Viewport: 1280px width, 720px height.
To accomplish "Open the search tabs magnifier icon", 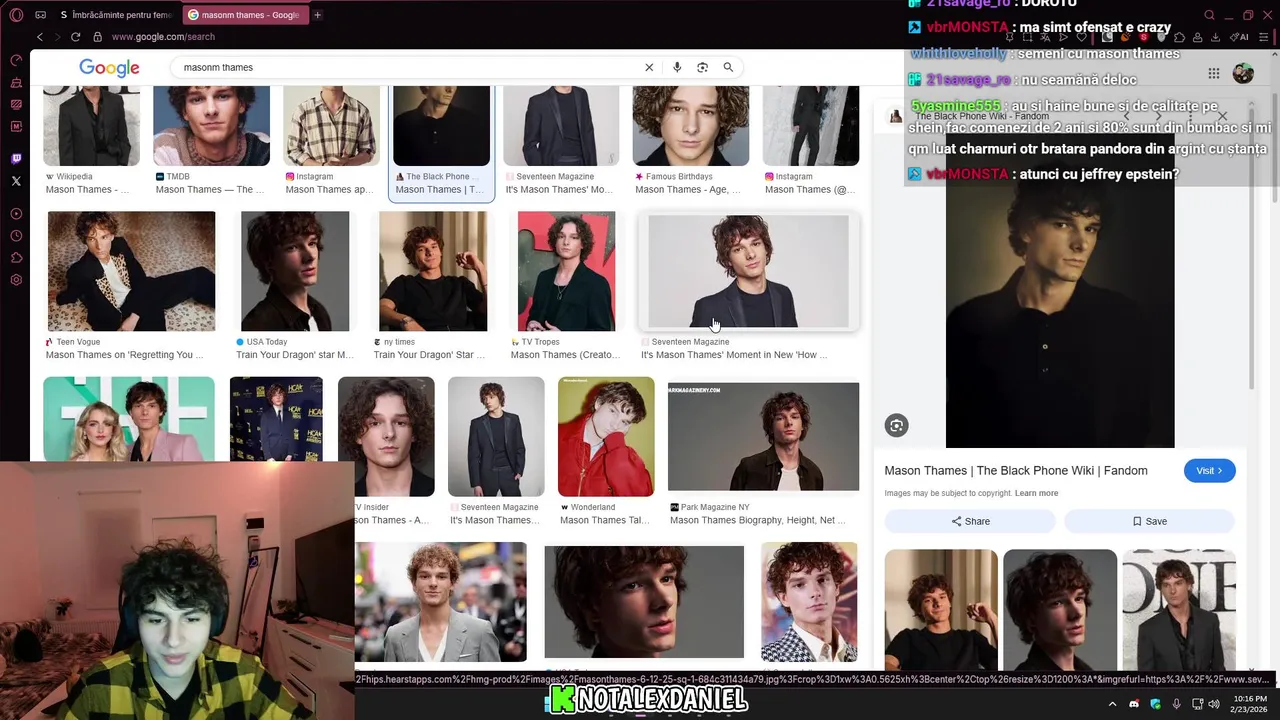I will coord(1209,15).
